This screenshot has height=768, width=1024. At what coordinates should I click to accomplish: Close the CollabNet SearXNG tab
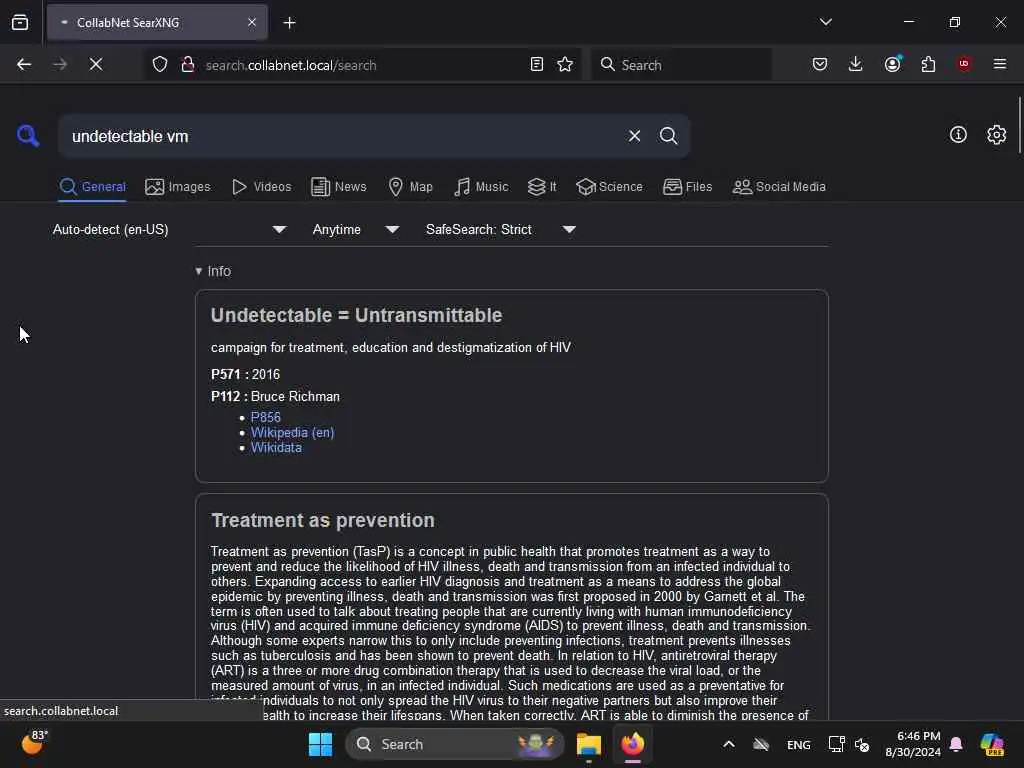click(252, 22)
